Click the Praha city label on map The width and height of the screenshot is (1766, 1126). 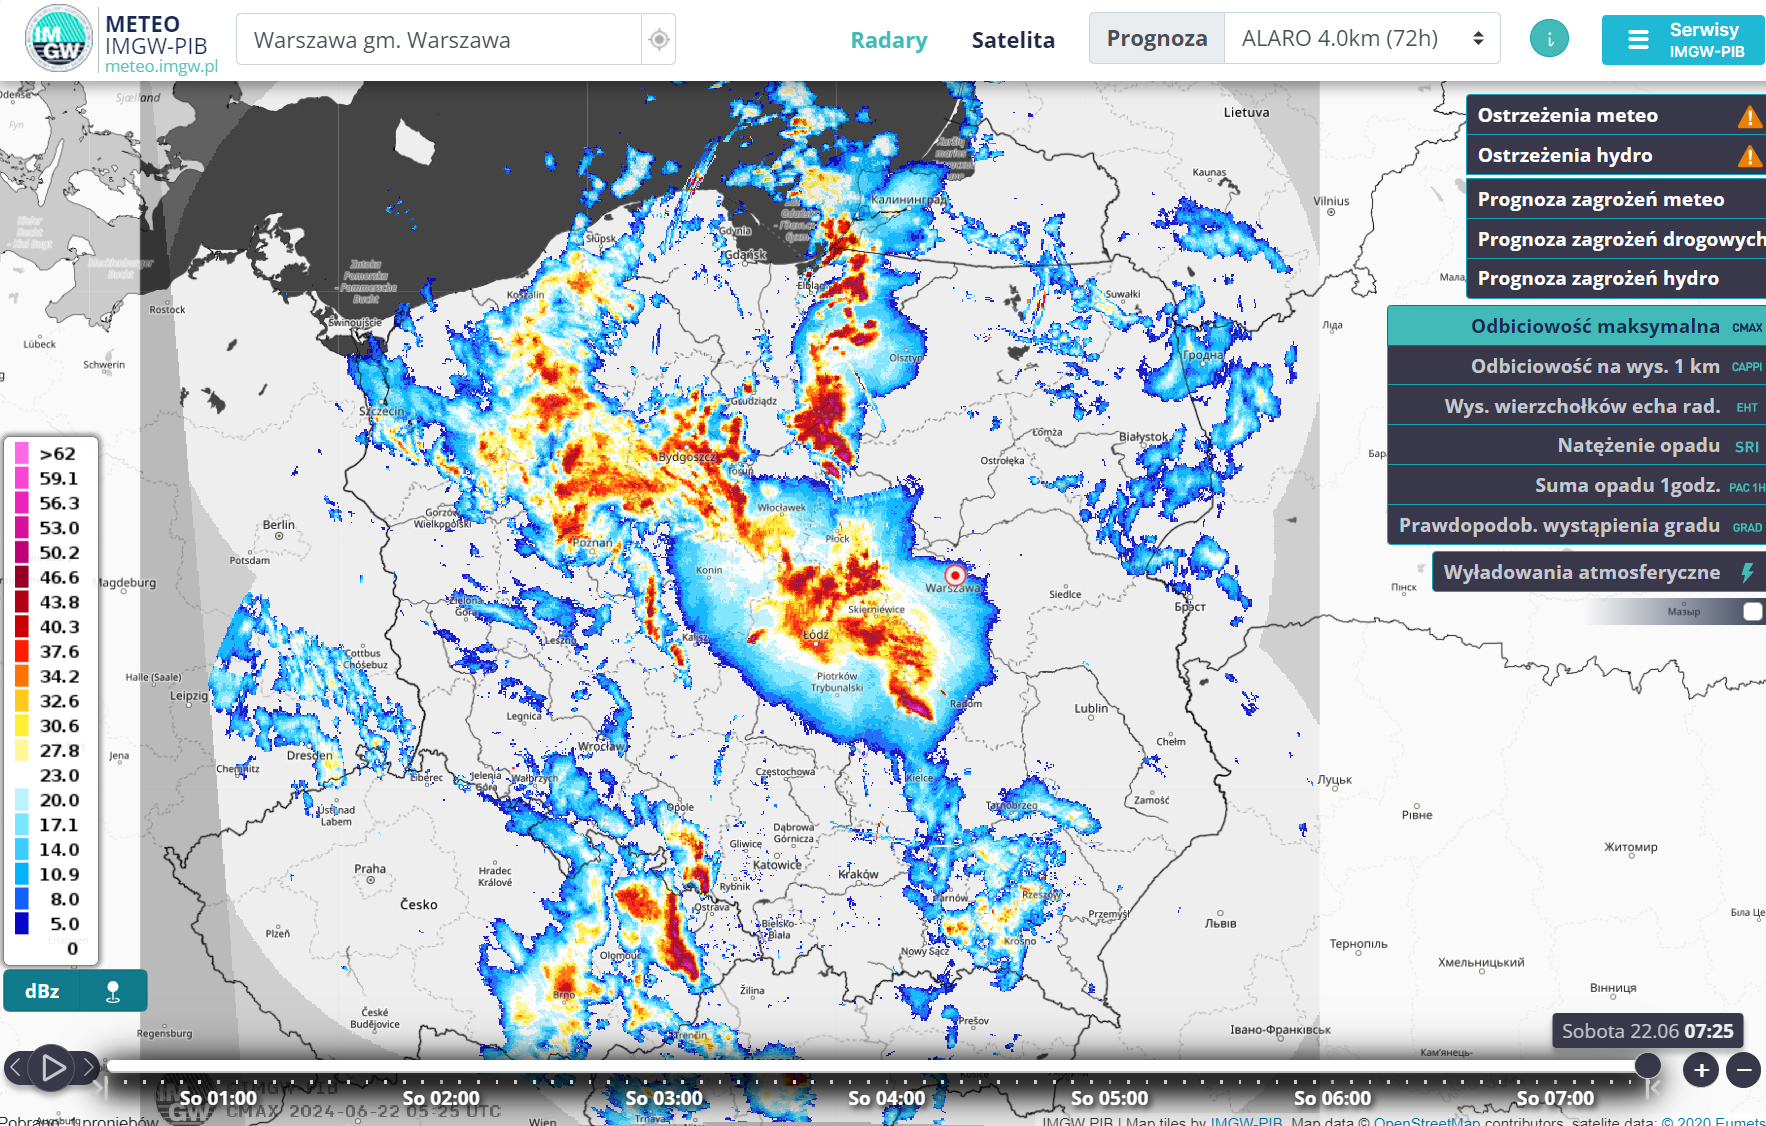tap(370, 869)
